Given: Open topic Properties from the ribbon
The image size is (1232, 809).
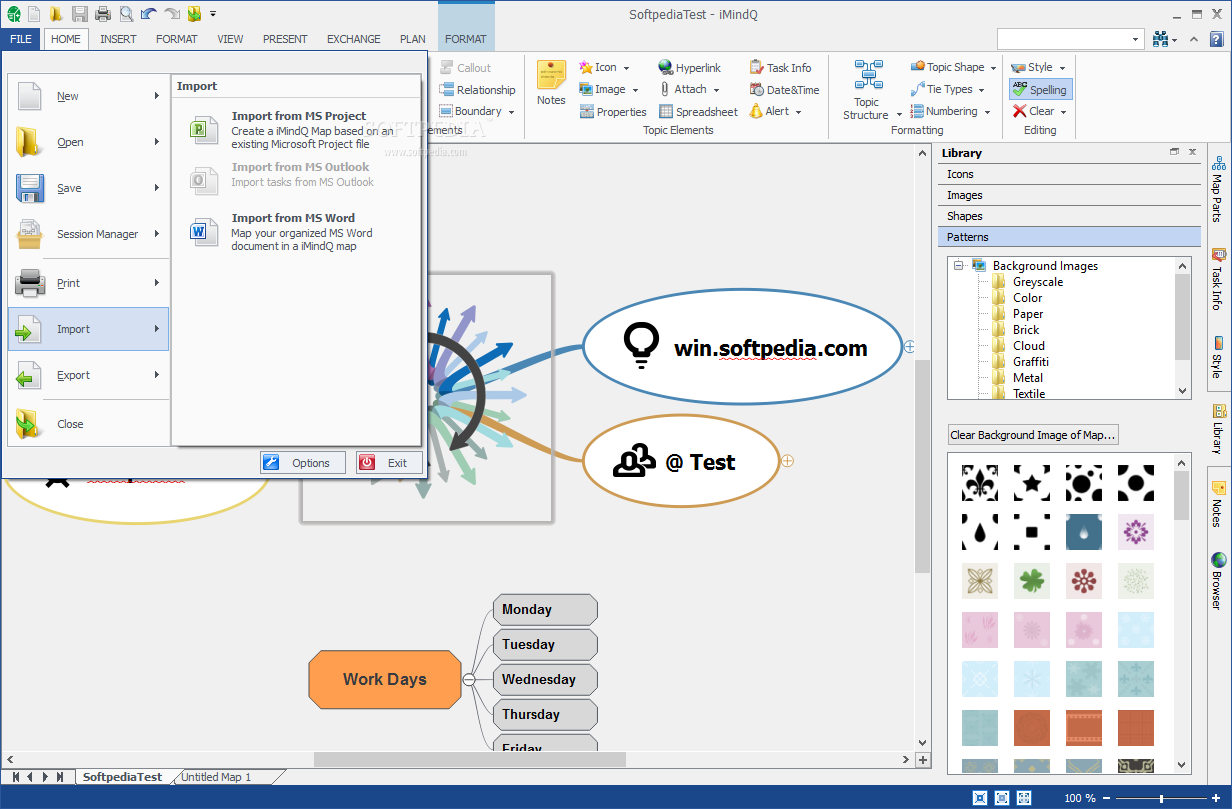Looking at the screenshot, I should pyautogui.click(x=612, y=112).
